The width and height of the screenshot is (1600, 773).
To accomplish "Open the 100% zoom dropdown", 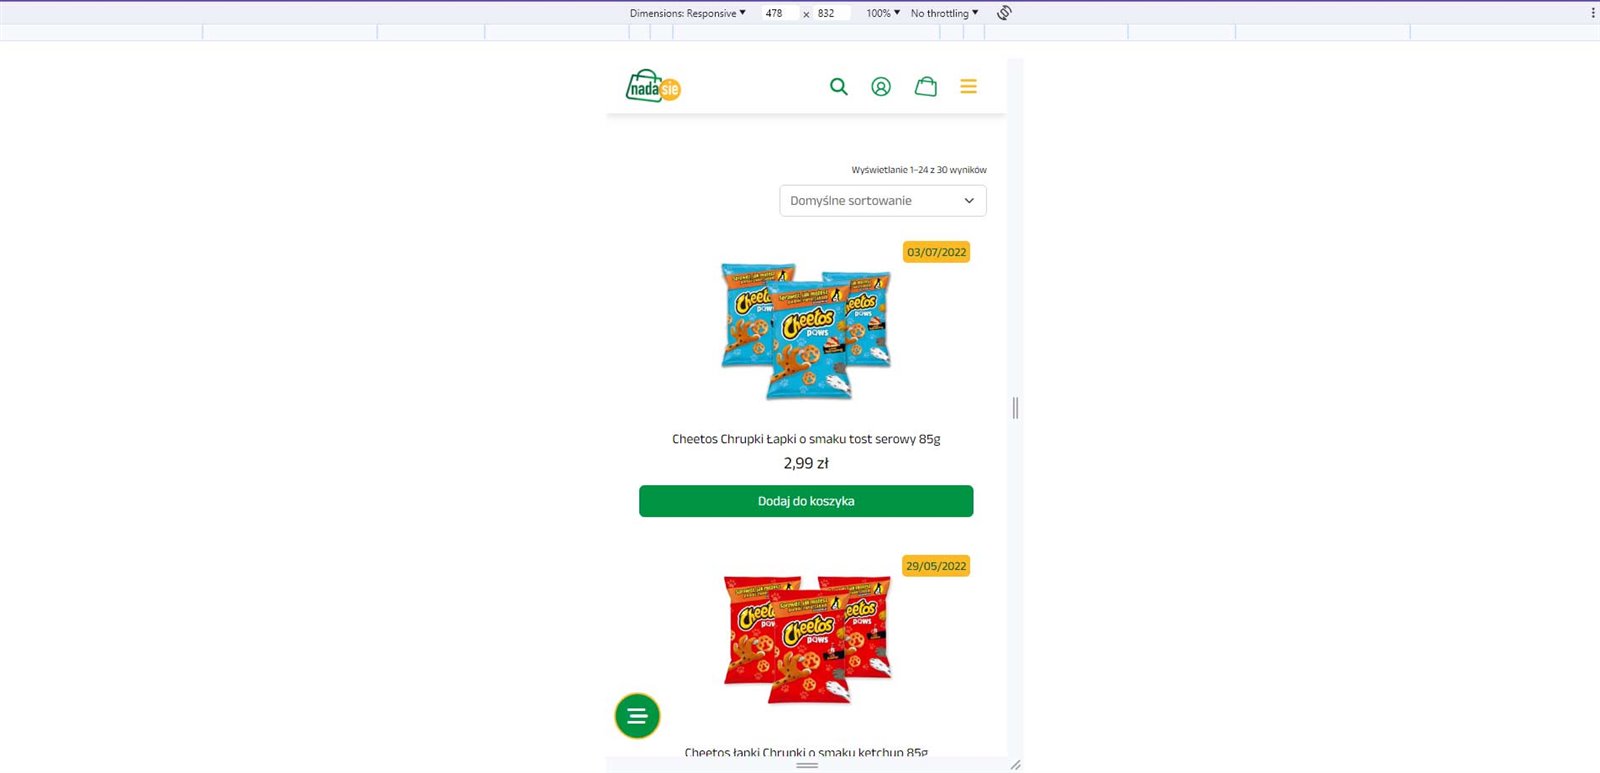I will pyautogui.click(x=883, y=13).
